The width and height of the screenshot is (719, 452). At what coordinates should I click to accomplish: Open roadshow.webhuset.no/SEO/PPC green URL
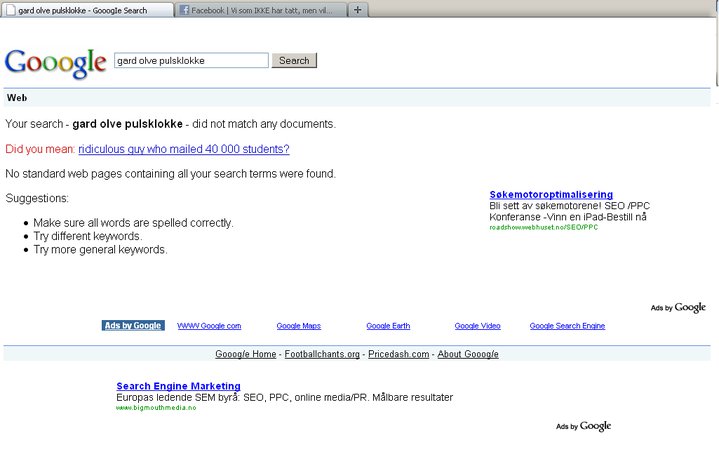coord(543,227)
